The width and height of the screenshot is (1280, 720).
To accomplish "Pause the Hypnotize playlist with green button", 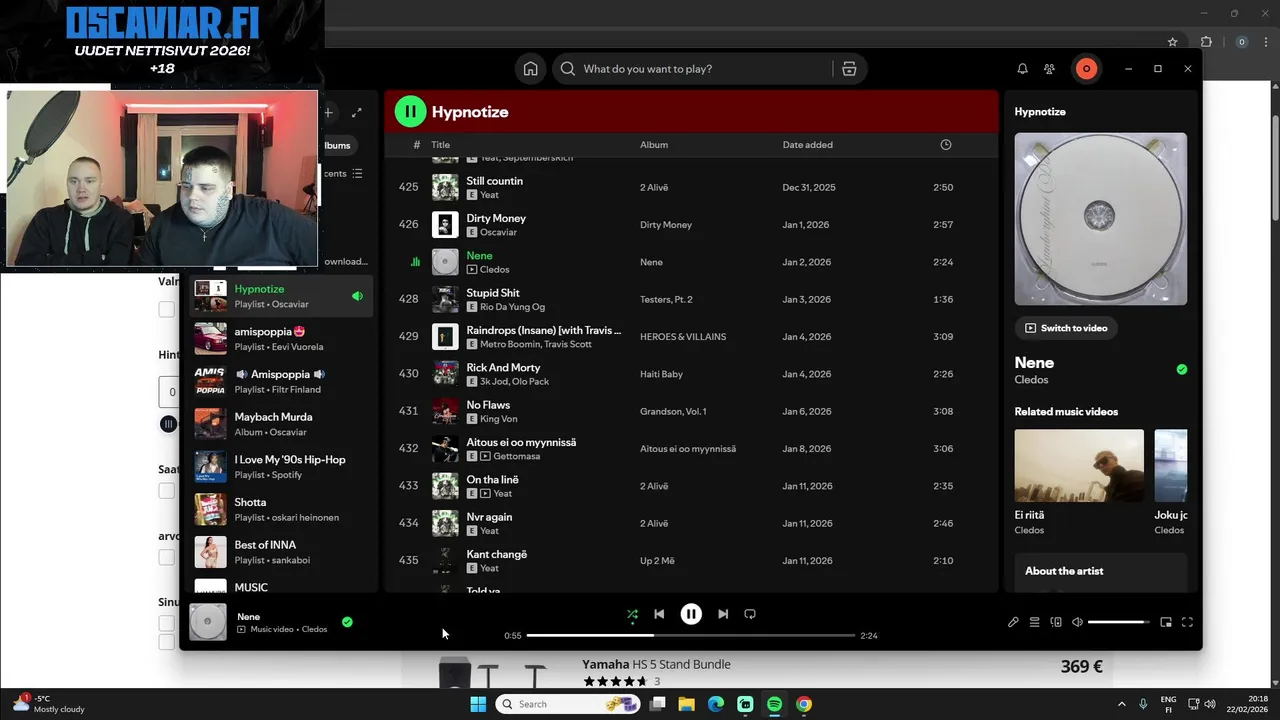I will (x=410, y=111).
